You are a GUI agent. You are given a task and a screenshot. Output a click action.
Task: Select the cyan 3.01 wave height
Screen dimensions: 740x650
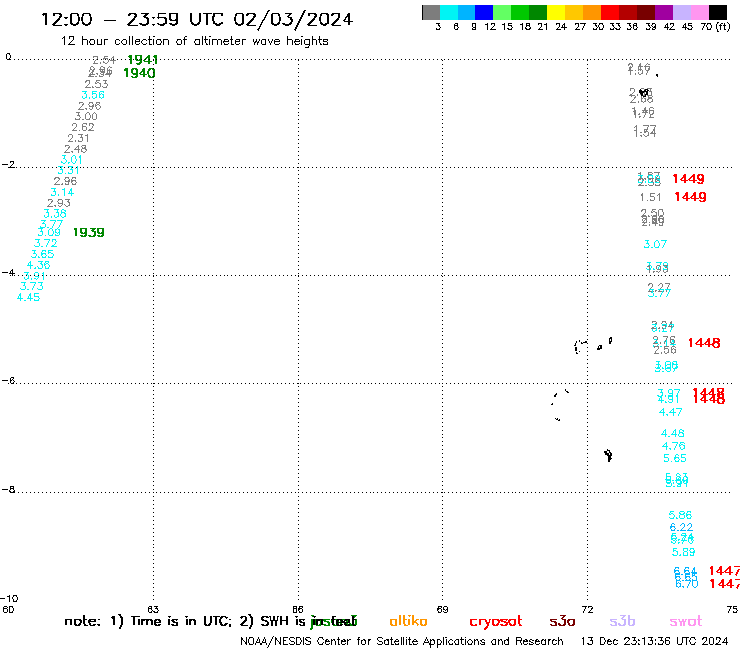(x=72, y=160)
